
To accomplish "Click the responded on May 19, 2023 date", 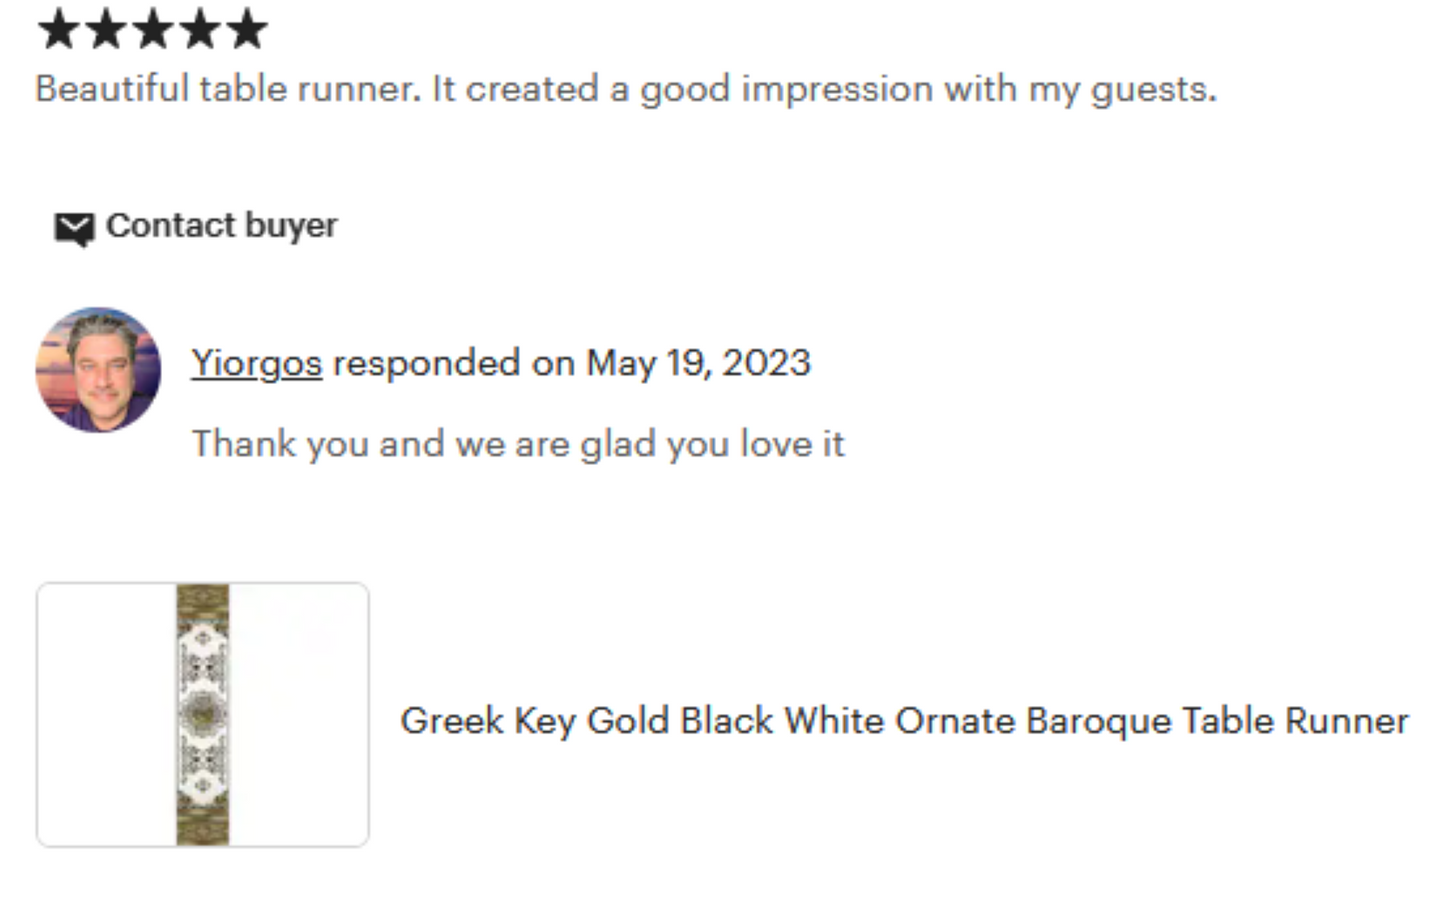I will point(698,363).
